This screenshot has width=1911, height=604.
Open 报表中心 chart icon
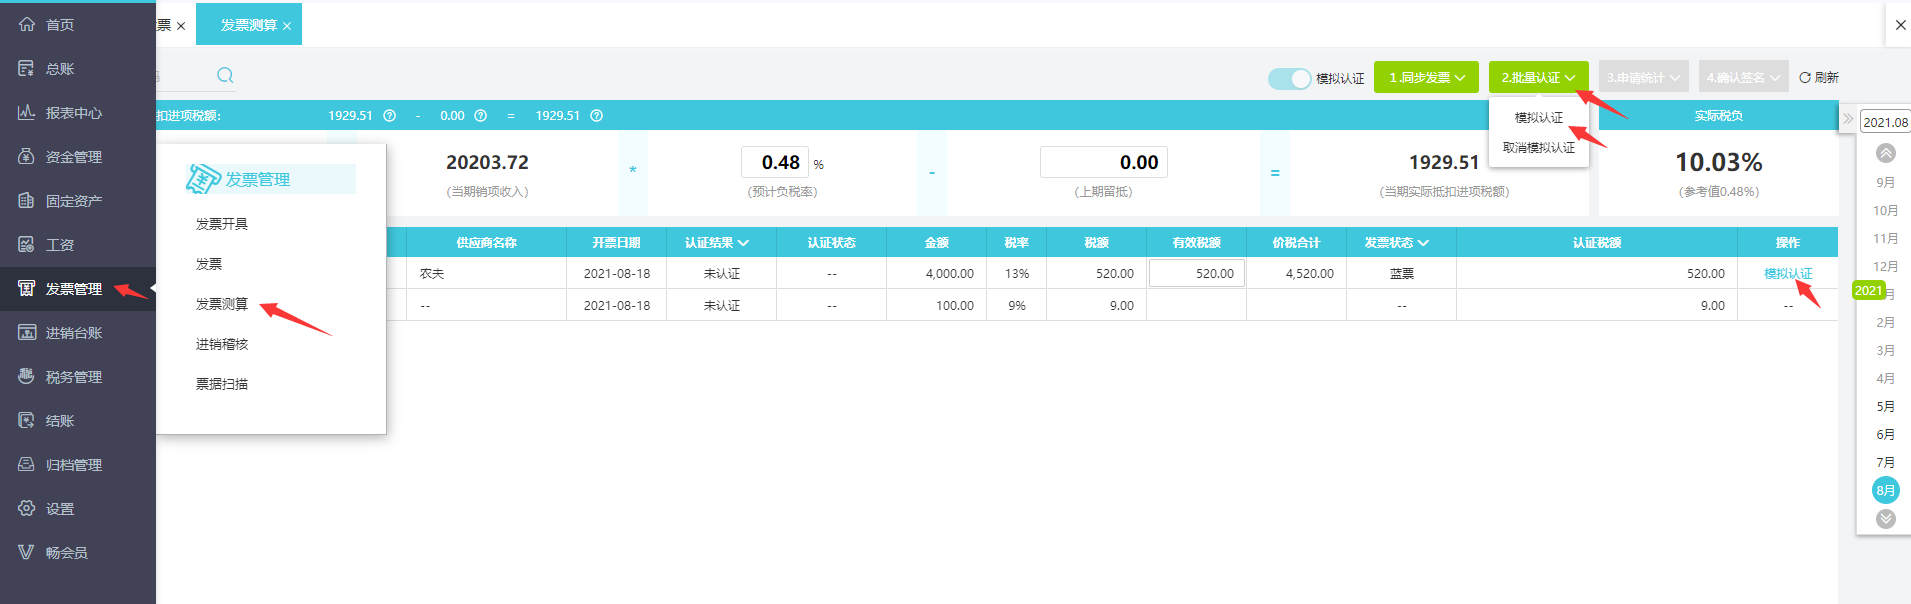click(27, 112)
